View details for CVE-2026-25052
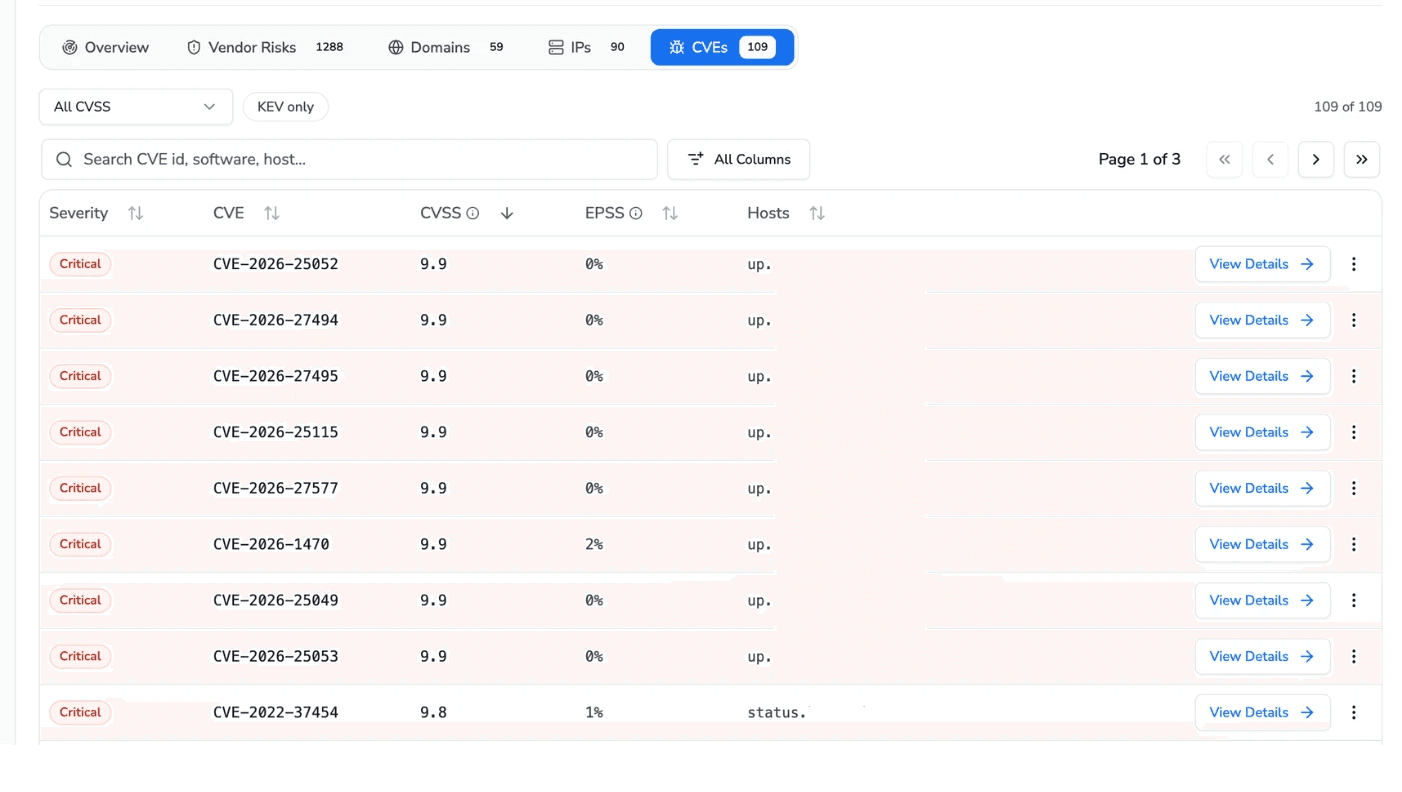The width and height of the screenshot is (1402, 792). click(x=1262, y=264)
